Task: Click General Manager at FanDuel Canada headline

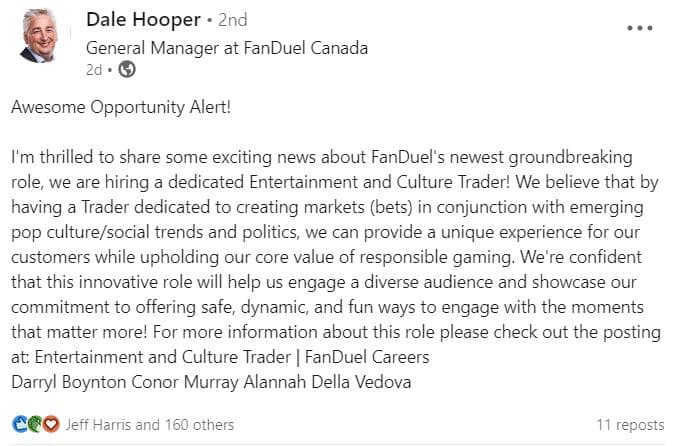Action: (227, 48)
